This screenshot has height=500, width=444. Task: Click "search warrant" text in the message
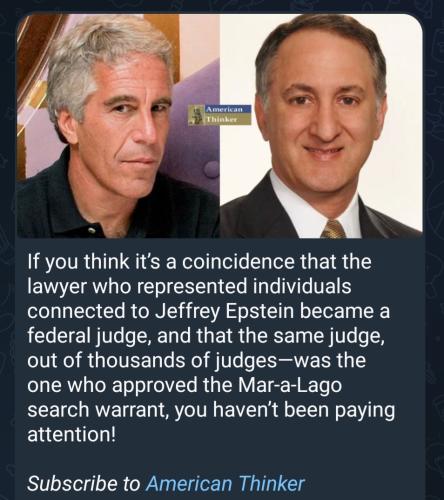point(97,410)
